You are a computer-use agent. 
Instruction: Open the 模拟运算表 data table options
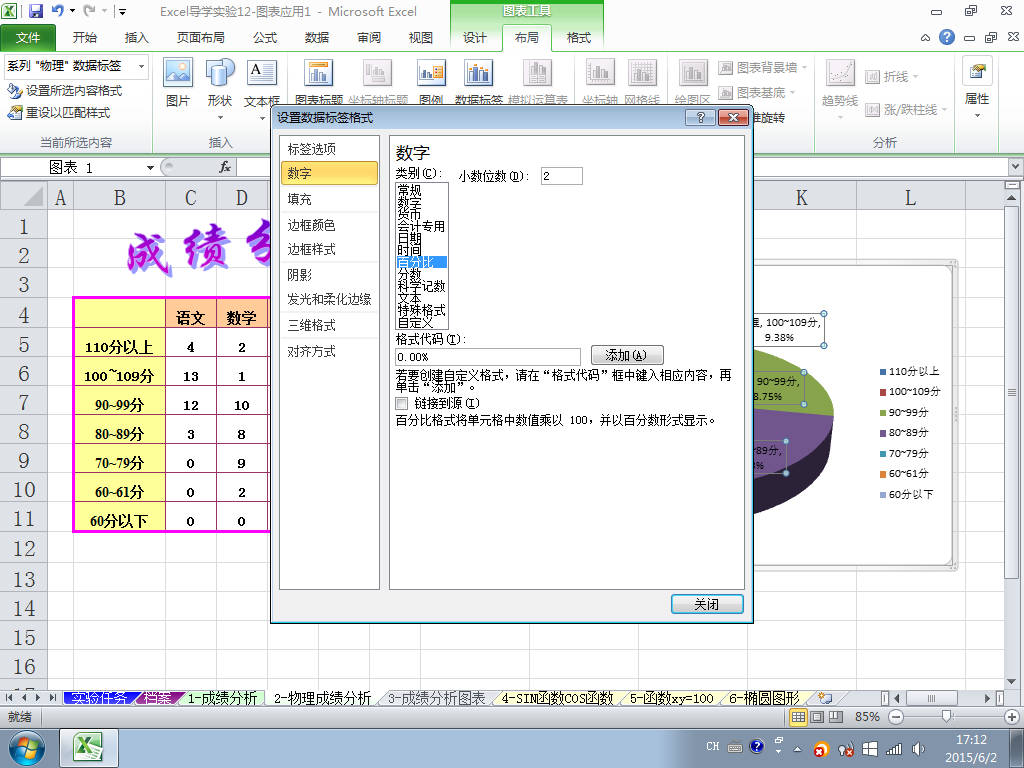click(x=537, y=82)
